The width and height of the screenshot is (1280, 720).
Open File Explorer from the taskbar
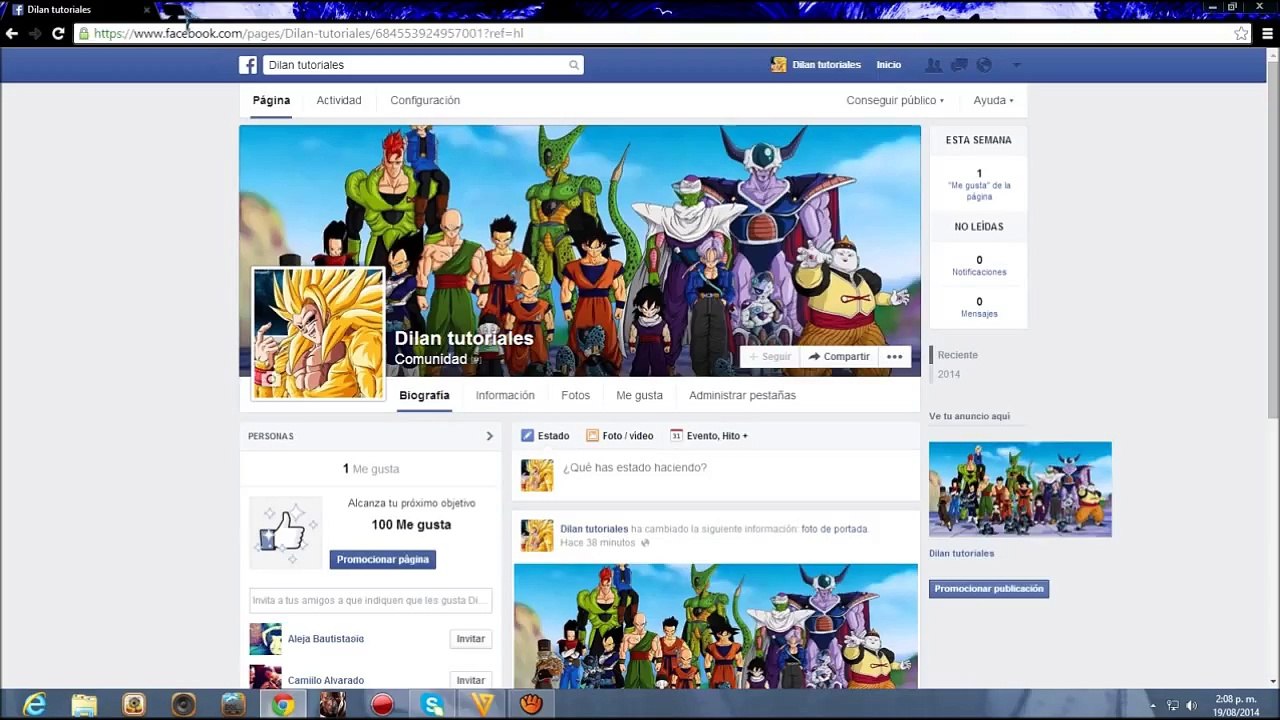tap(84, 705)
